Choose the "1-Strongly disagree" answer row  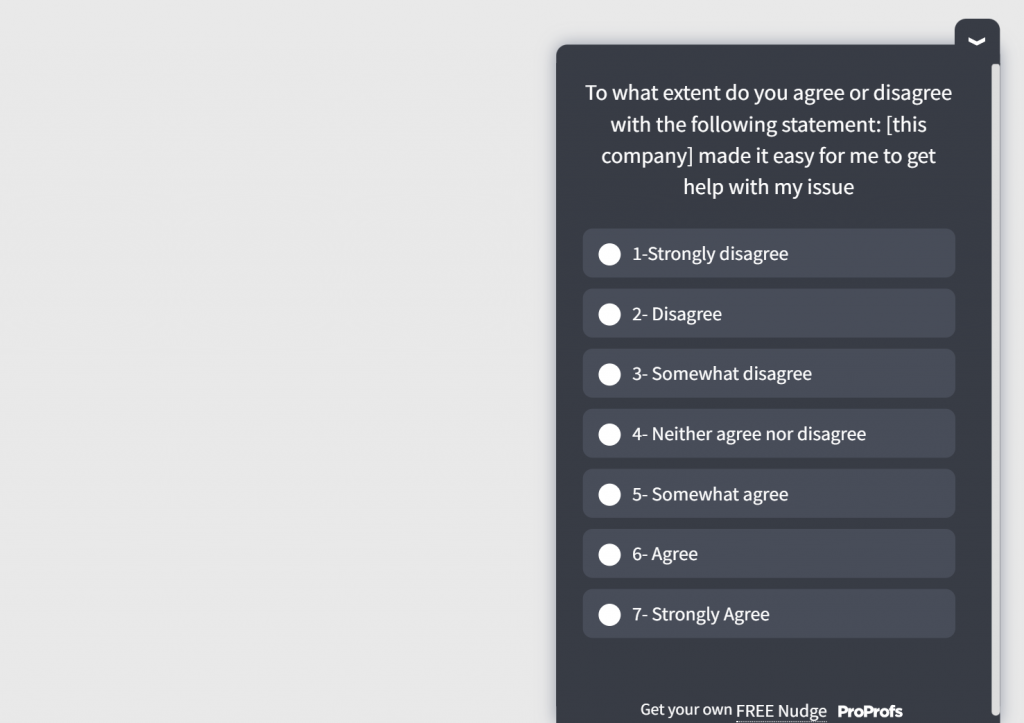768,254
